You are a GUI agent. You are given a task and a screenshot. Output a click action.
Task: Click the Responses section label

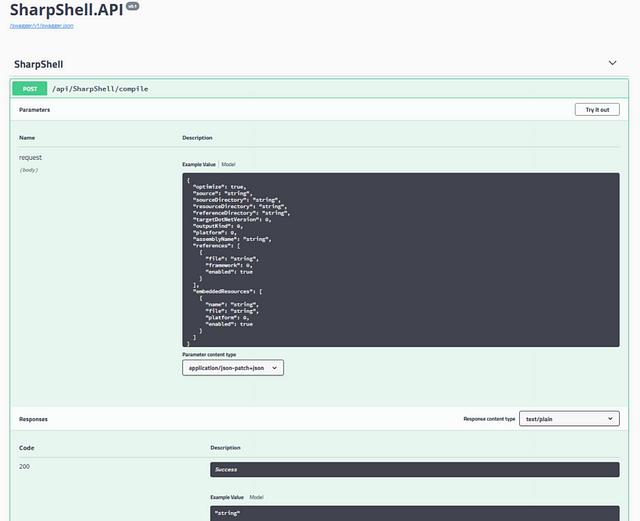pos(33,419)
